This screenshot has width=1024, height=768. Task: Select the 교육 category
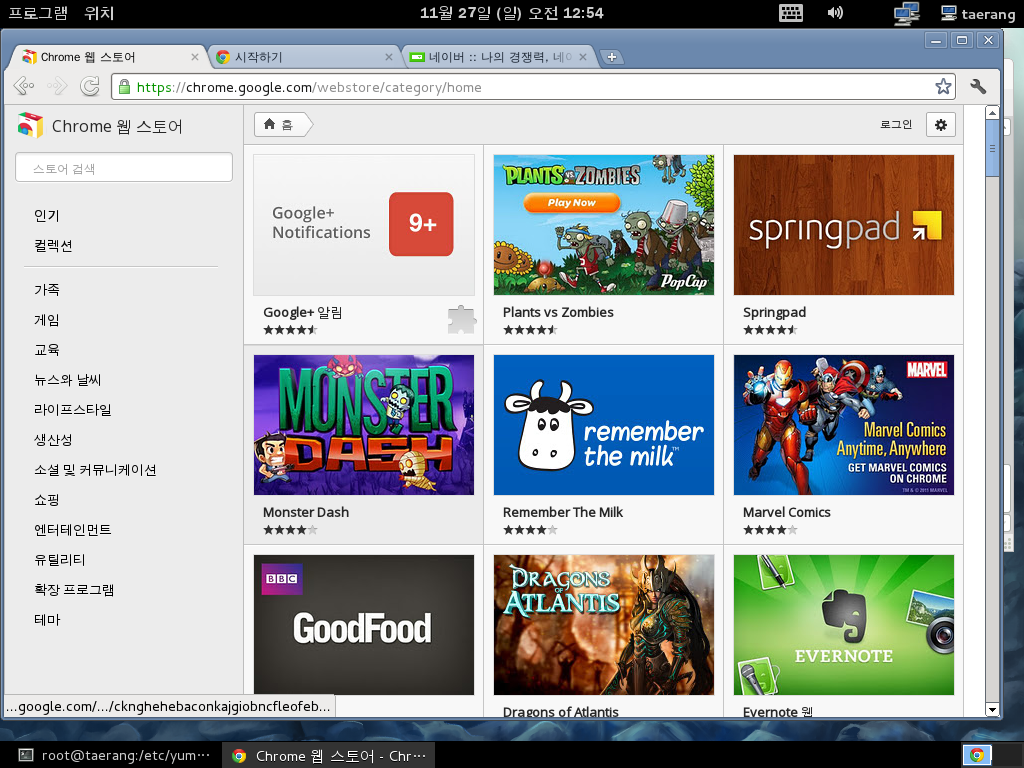tap(46, 349)
